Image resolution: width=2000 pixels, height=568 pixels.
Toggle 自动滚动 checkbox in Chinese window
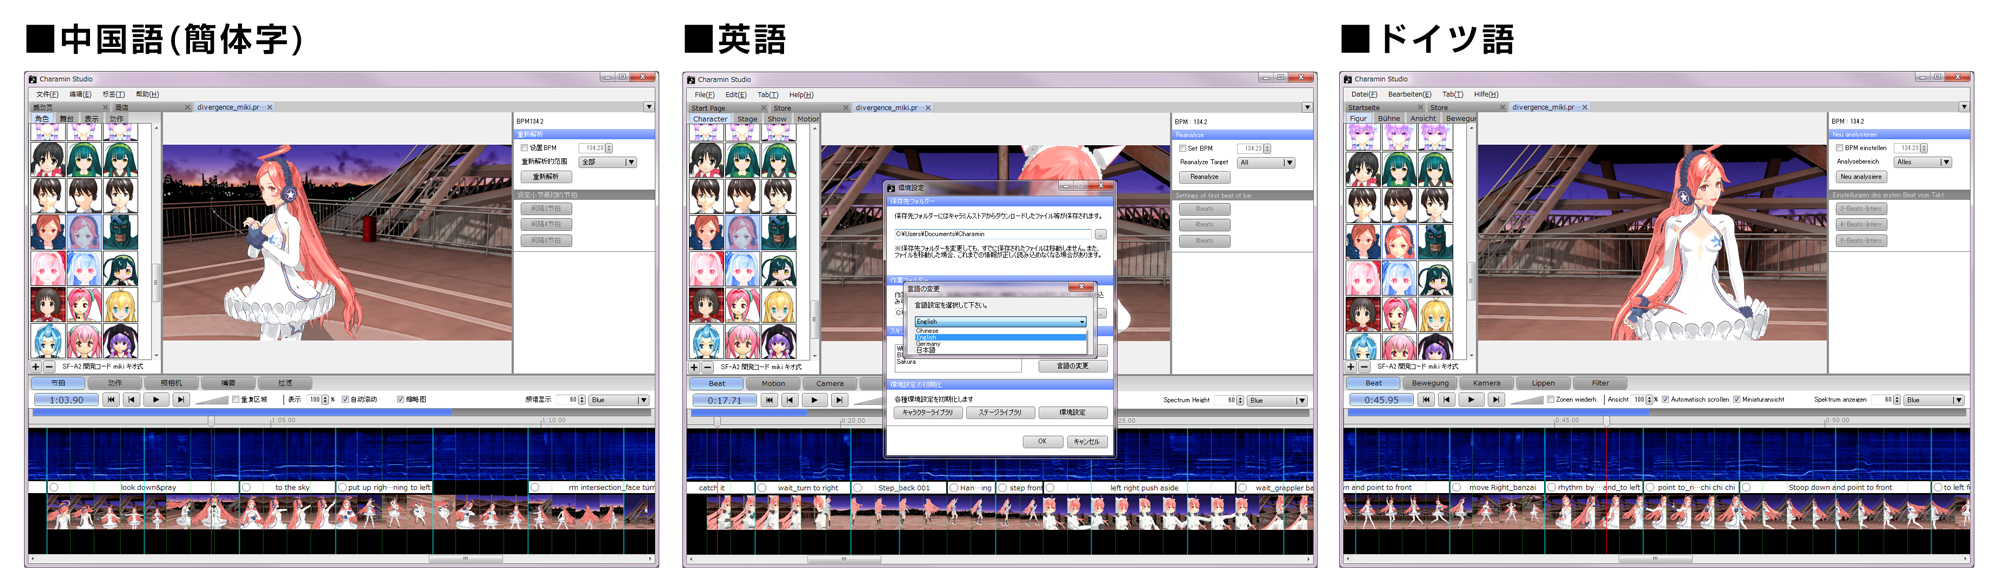pos(345,399)
